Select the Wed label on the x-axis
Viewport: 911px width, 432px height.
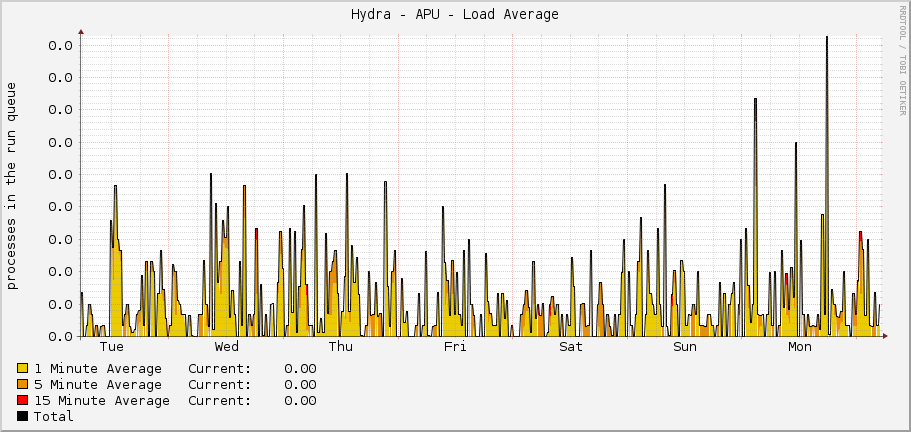(227, 347)
